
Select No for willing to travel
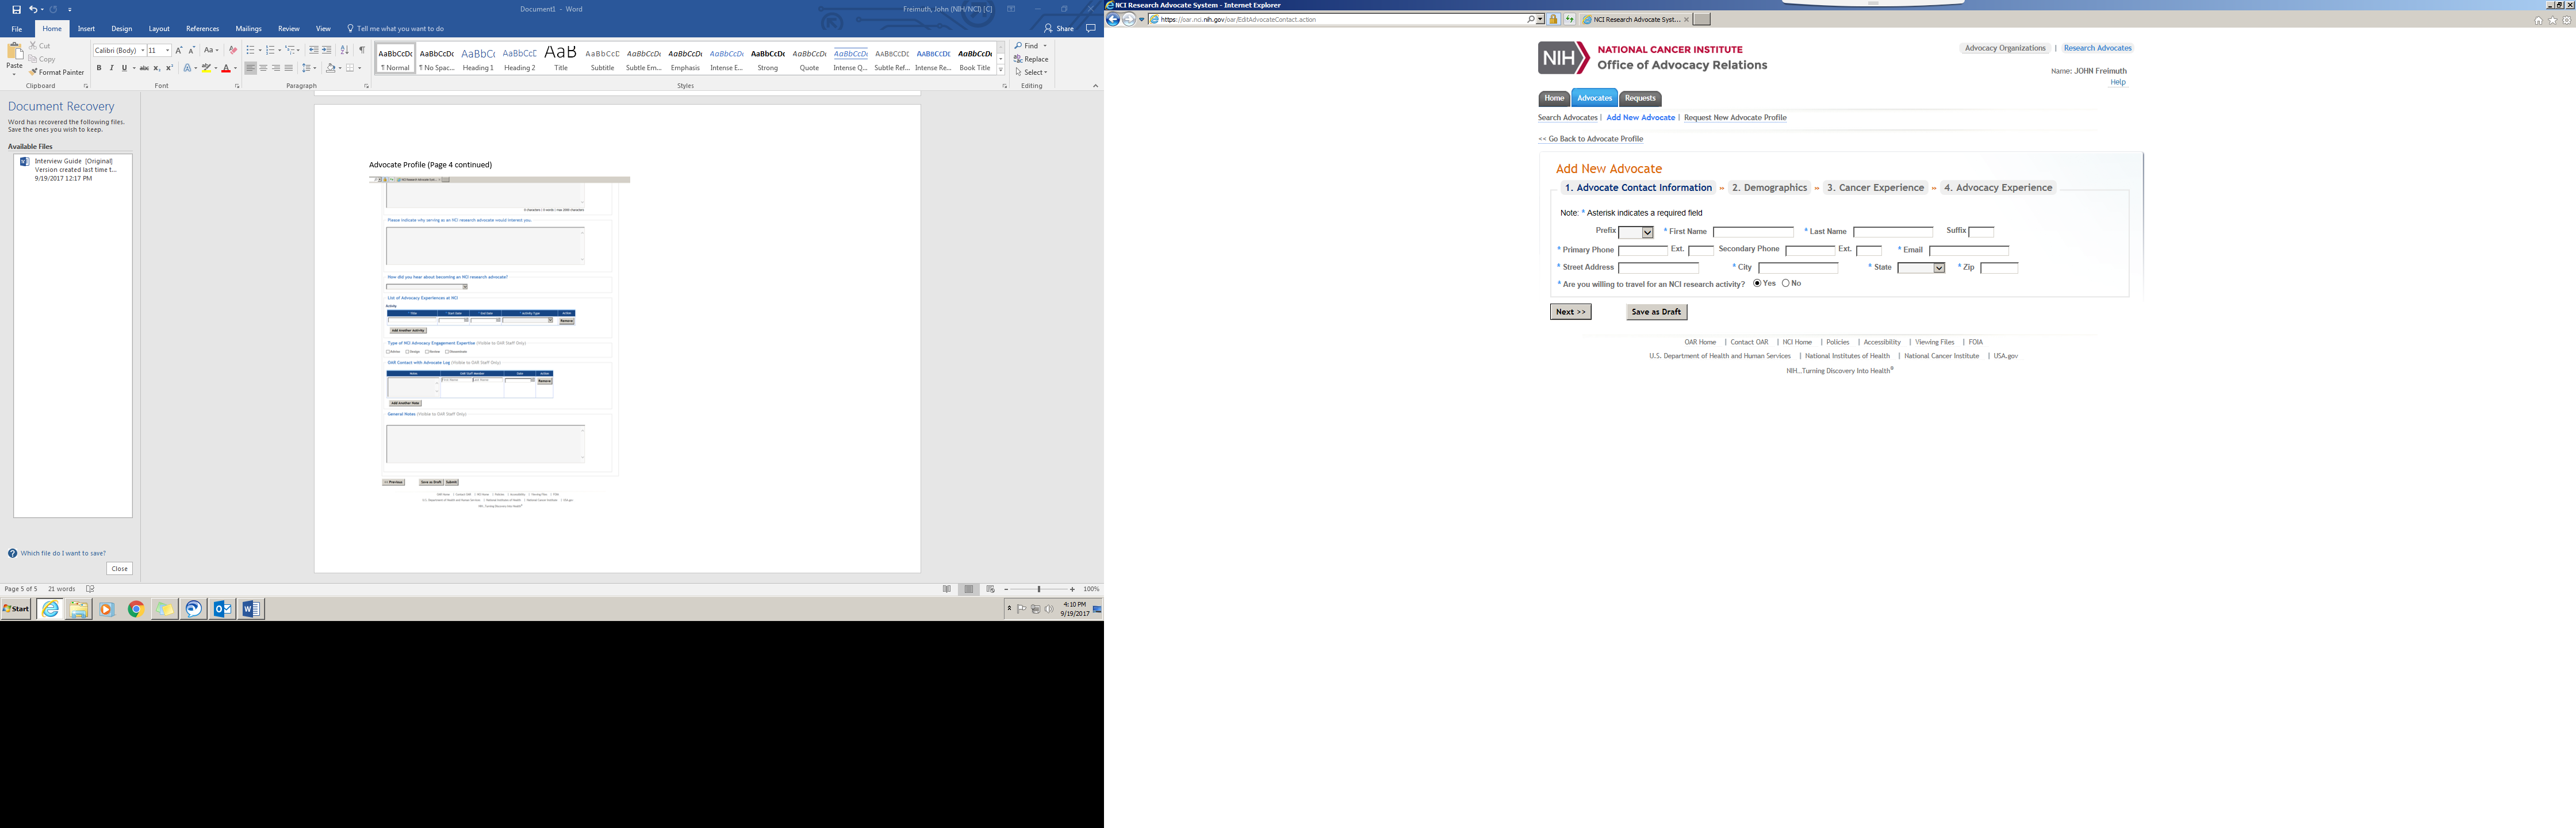click(x=1785, y=283)
